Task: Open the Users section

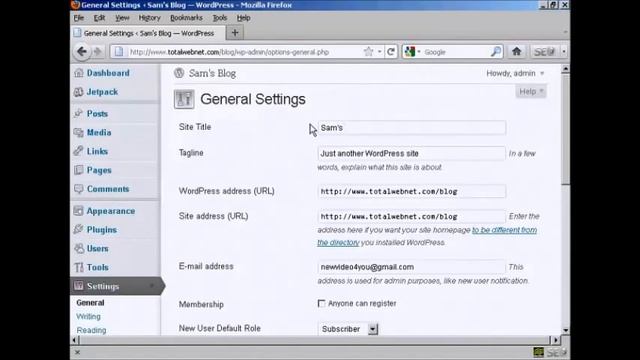Action: (x=98, y=249)
